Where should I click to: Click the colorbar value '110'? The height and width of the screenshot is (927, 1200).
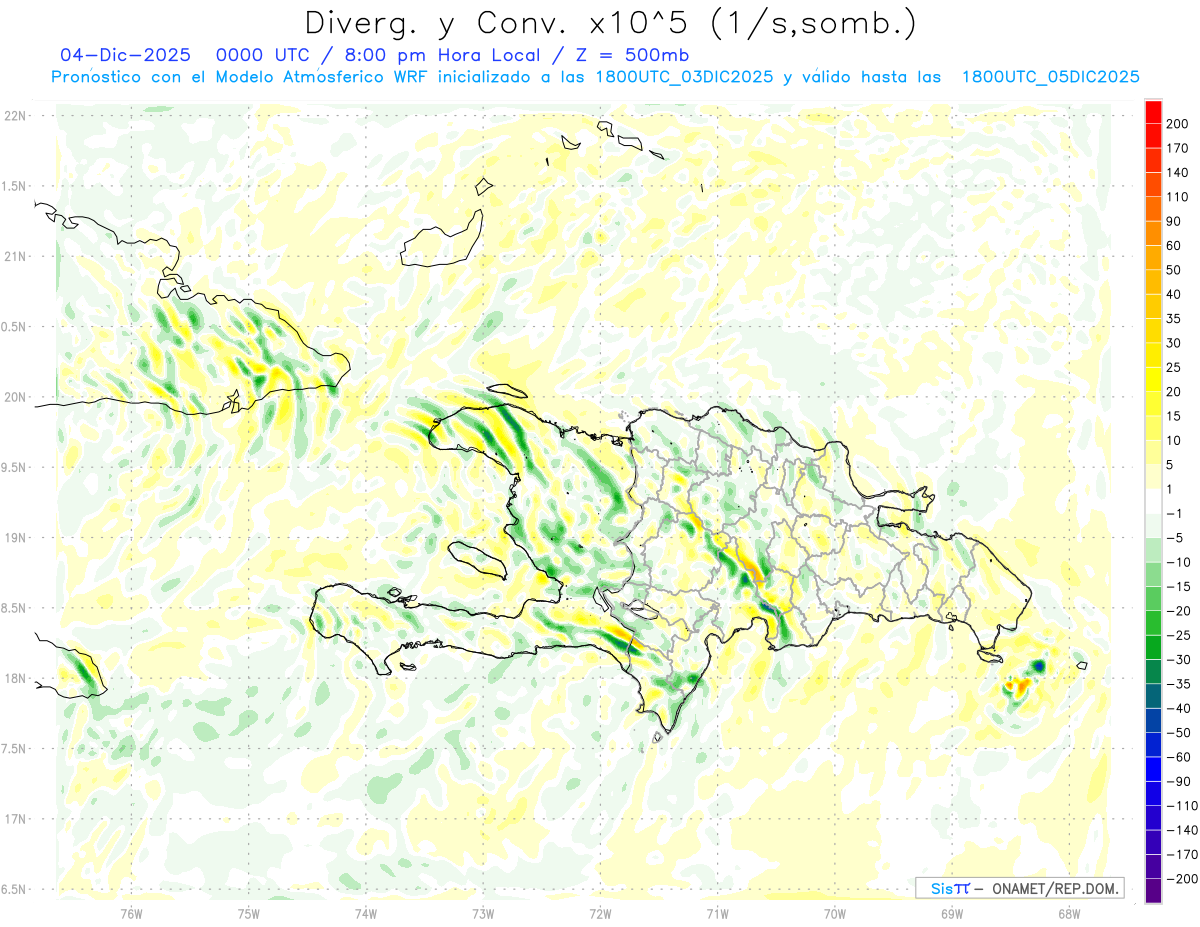coord(1177,197)
